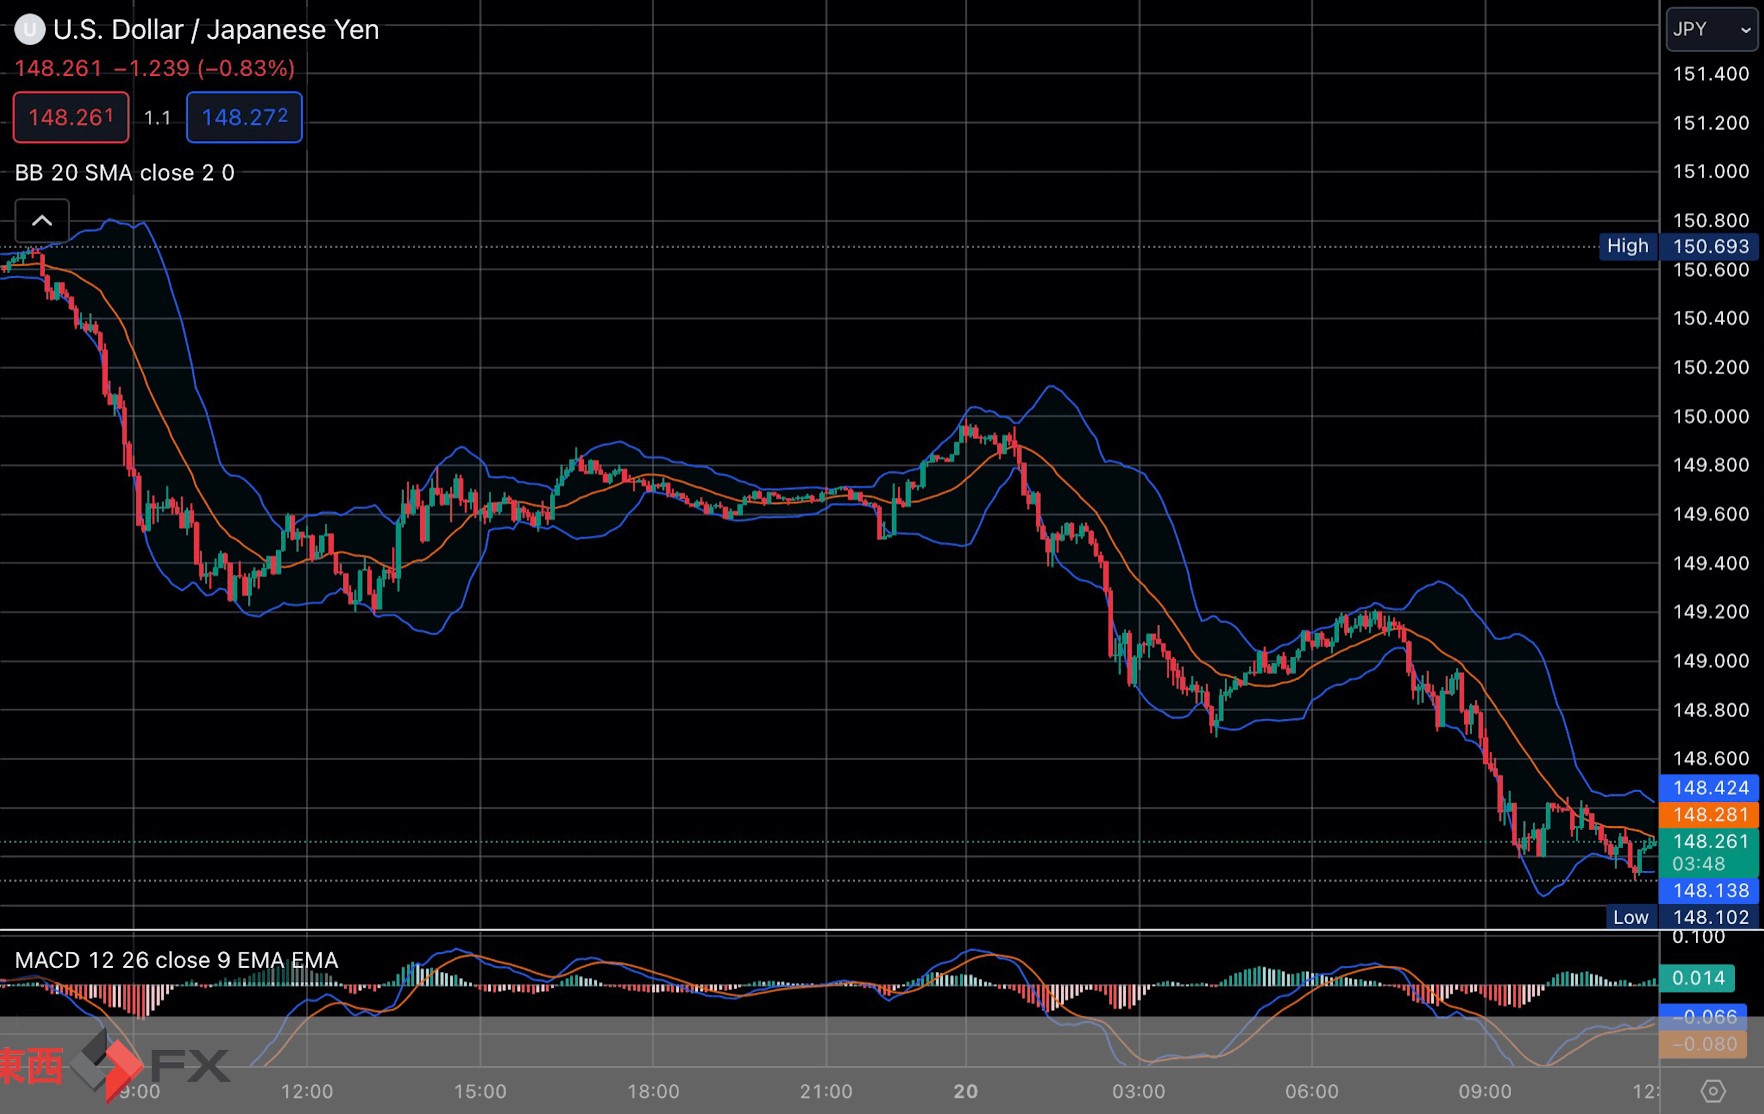
Task: Select the blue 148.138 lower band tag
Action: (x=1710, y=890)
